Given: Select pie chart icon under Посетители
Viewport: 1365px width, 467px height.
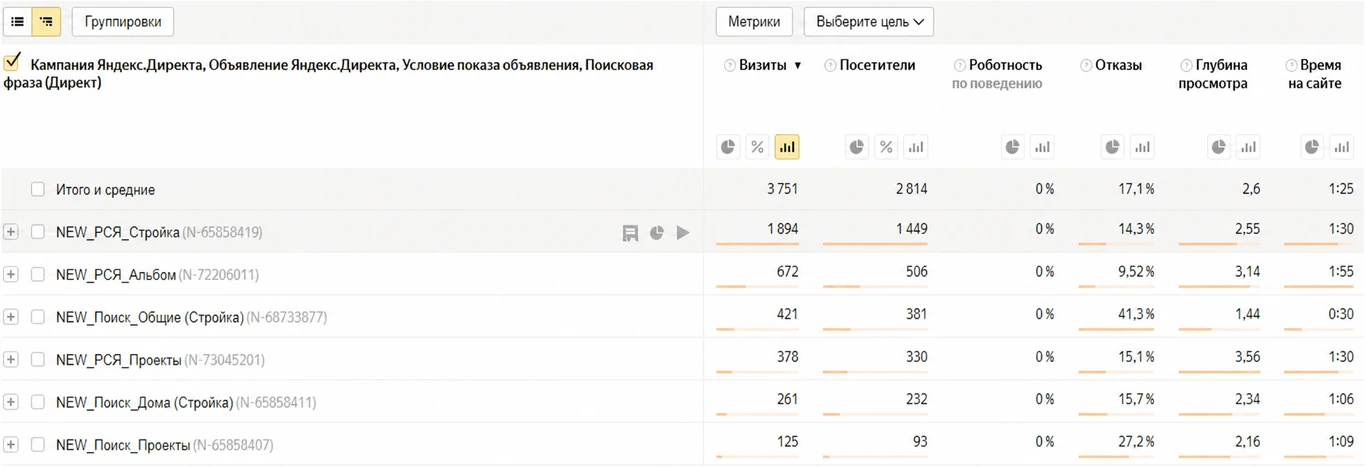Looking at the screenshot, I should pyautogui.click(x=857, y=147).
